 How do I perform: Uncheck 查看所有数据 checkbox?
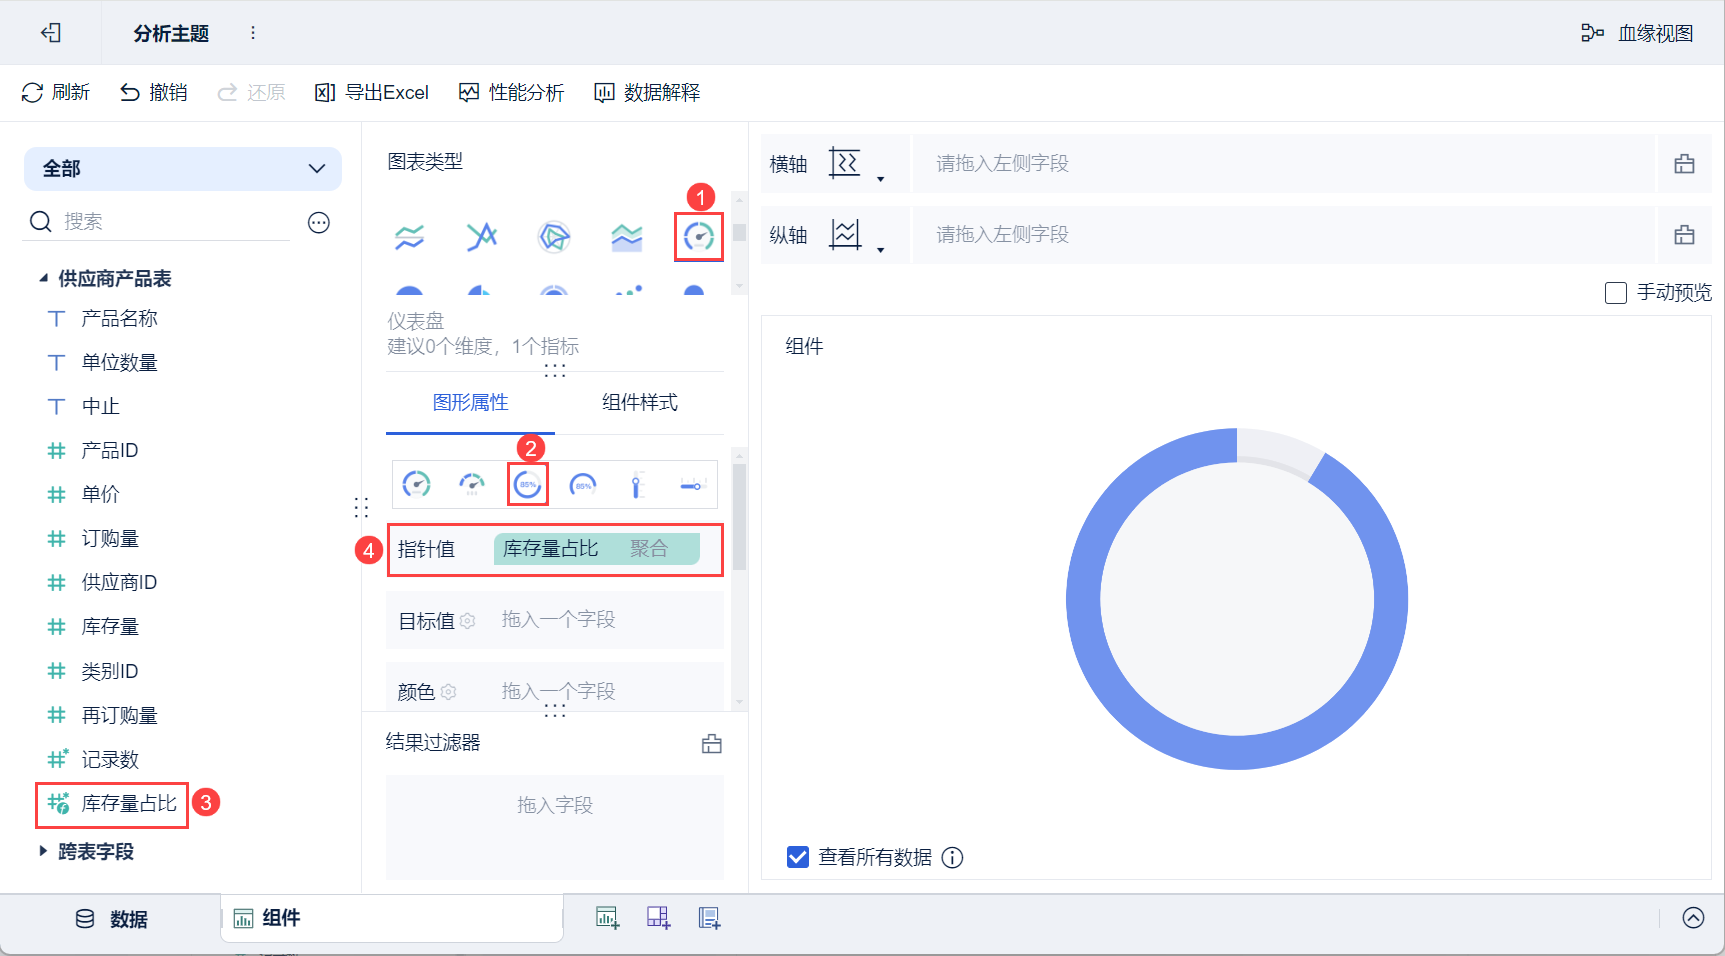pyautogui.click(x=798, y=857)
